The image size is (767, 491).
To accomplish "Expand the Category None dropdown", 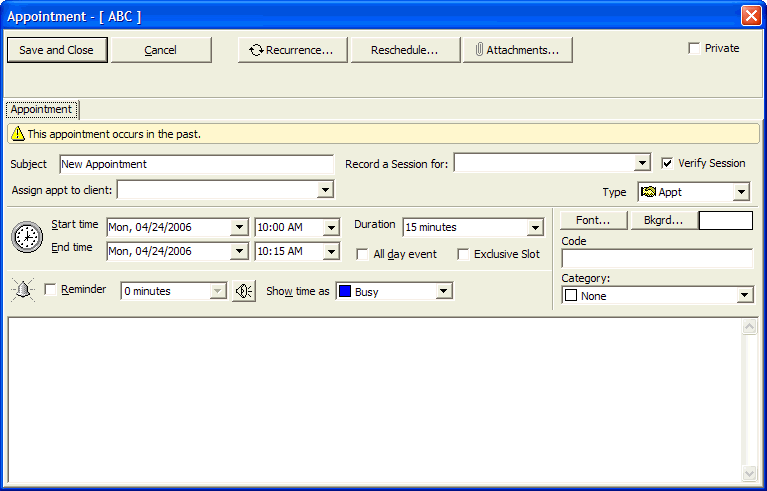I will pyautogui.click(x=744, y=295).
